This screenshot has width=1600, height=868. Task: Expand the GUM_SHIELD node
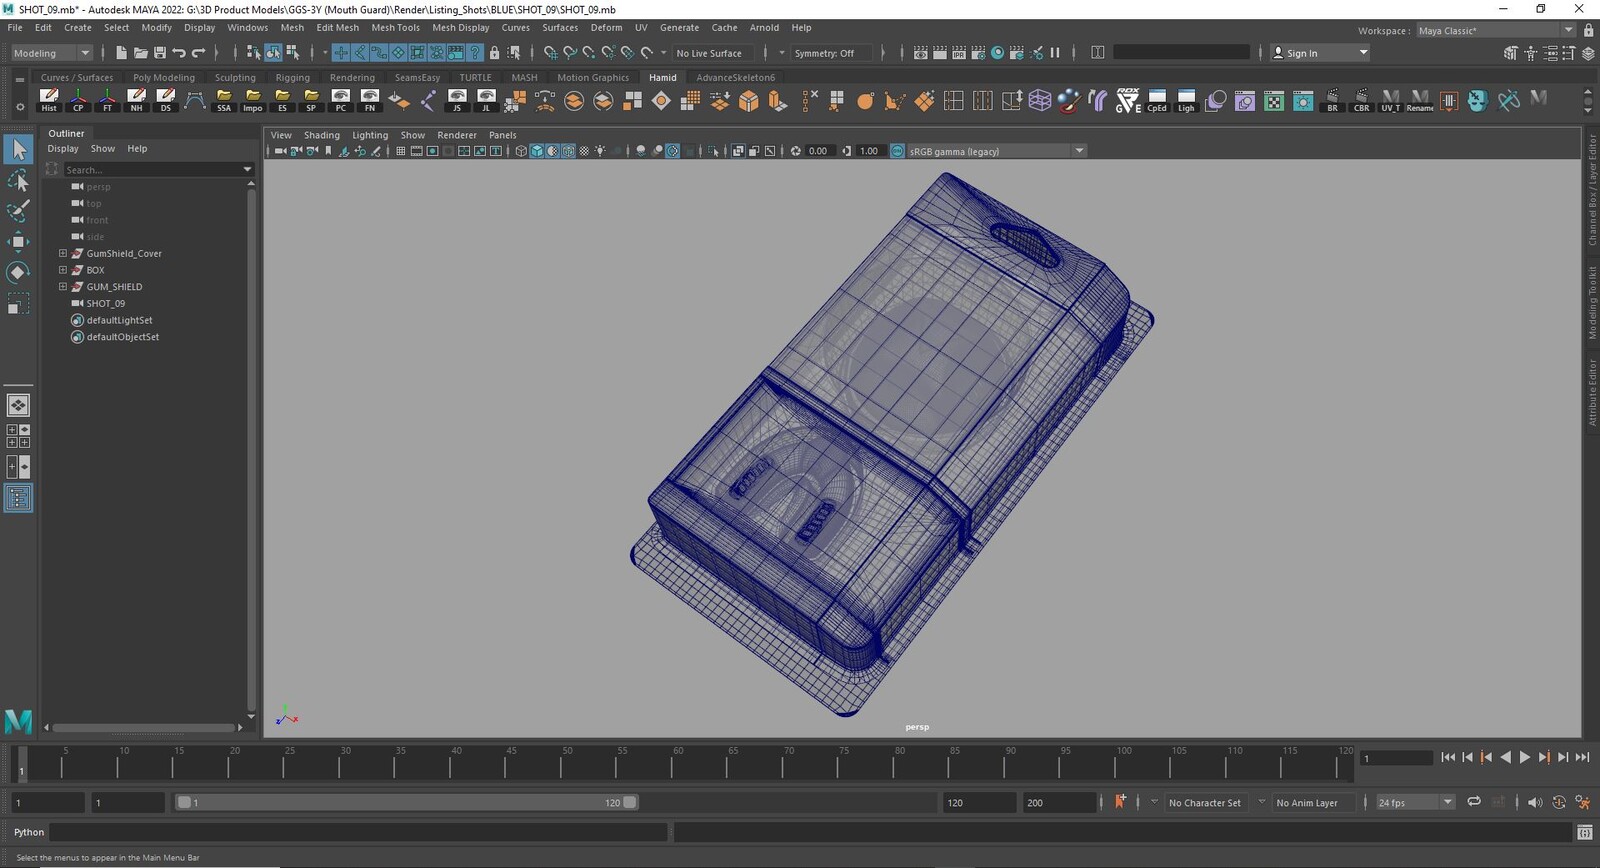click(63, 286)
